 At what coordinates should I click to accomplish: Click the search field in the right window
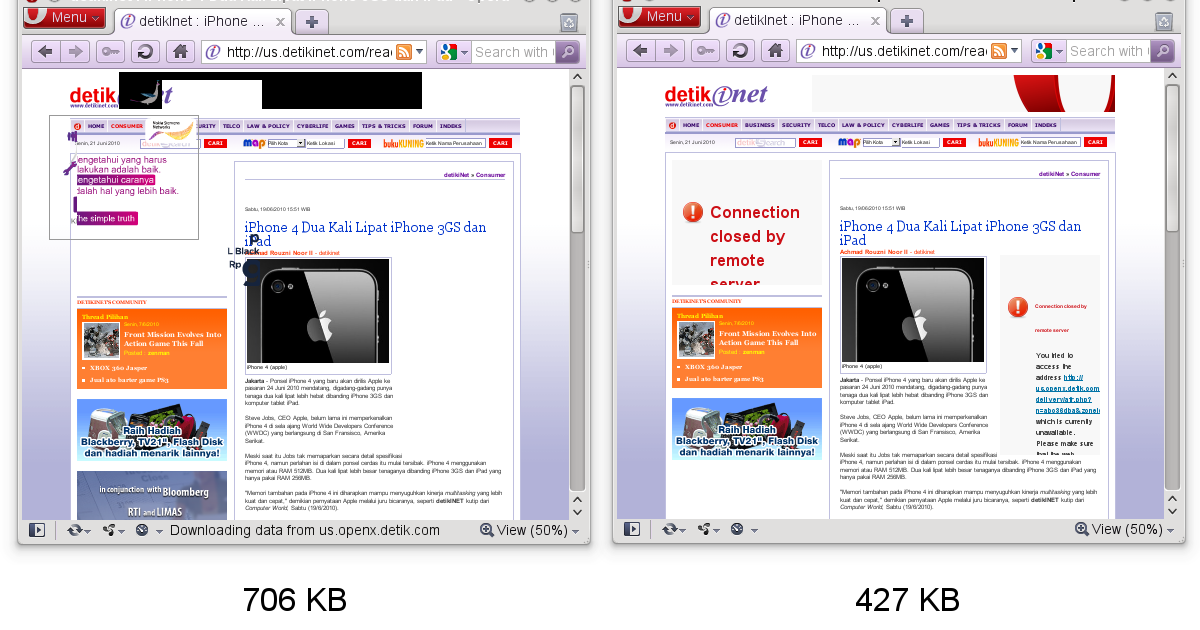click(x=1107, y=51)
